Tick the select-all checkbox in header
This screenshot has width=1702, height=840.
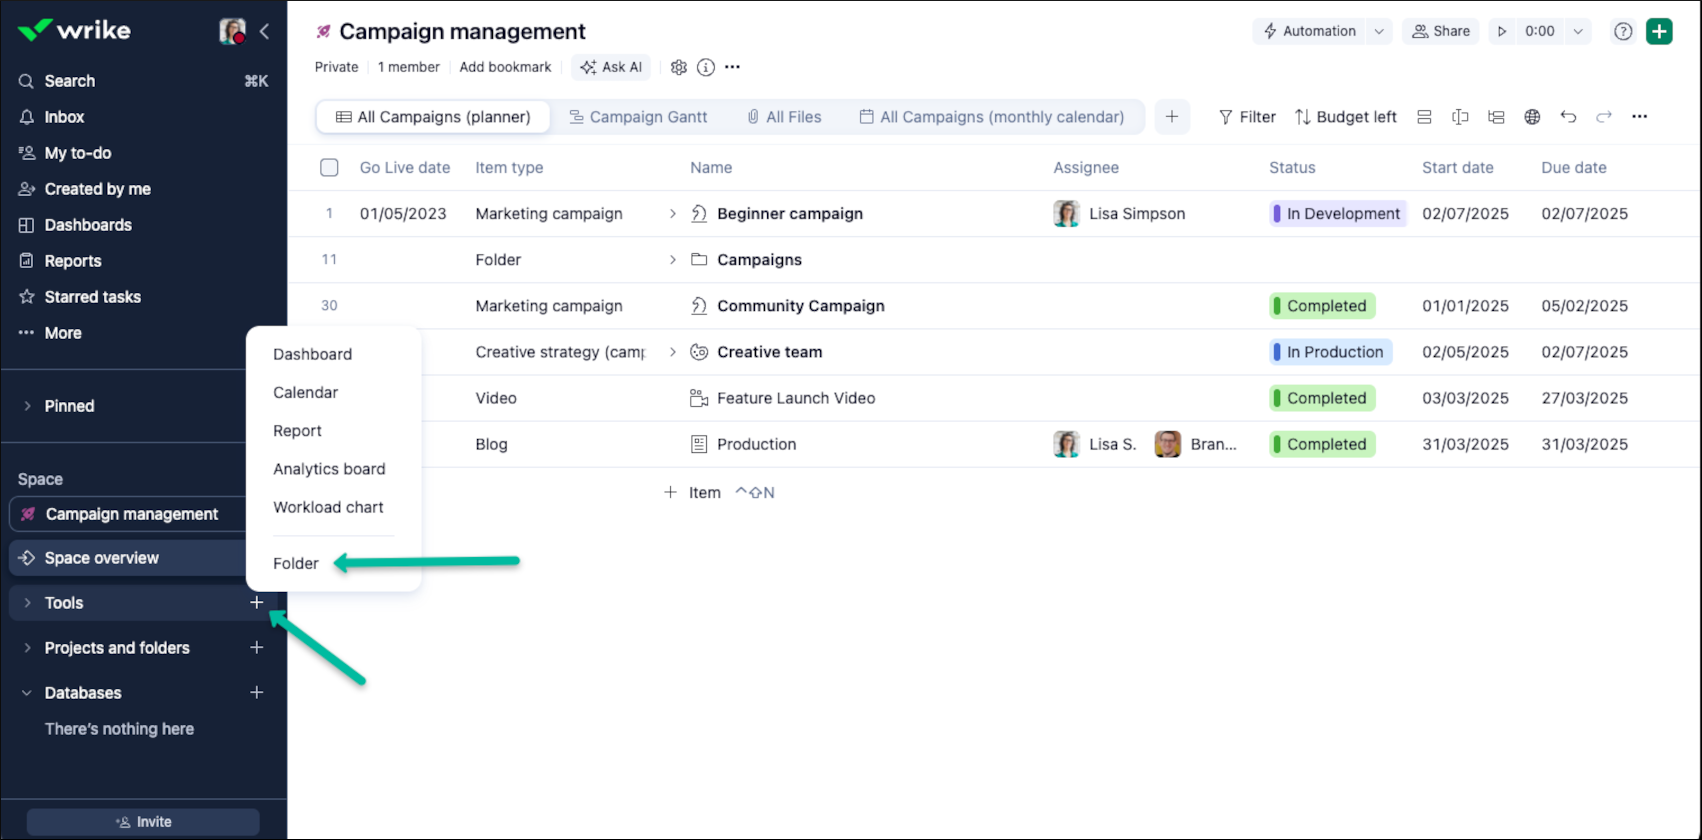pos(329,167)
